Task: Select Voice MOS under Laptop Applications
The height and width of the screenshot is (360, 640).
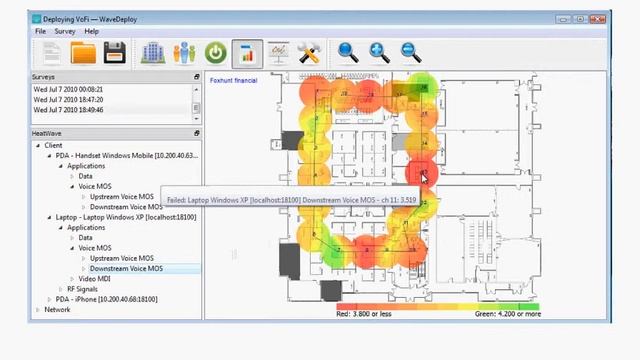Action: point(95,248)
